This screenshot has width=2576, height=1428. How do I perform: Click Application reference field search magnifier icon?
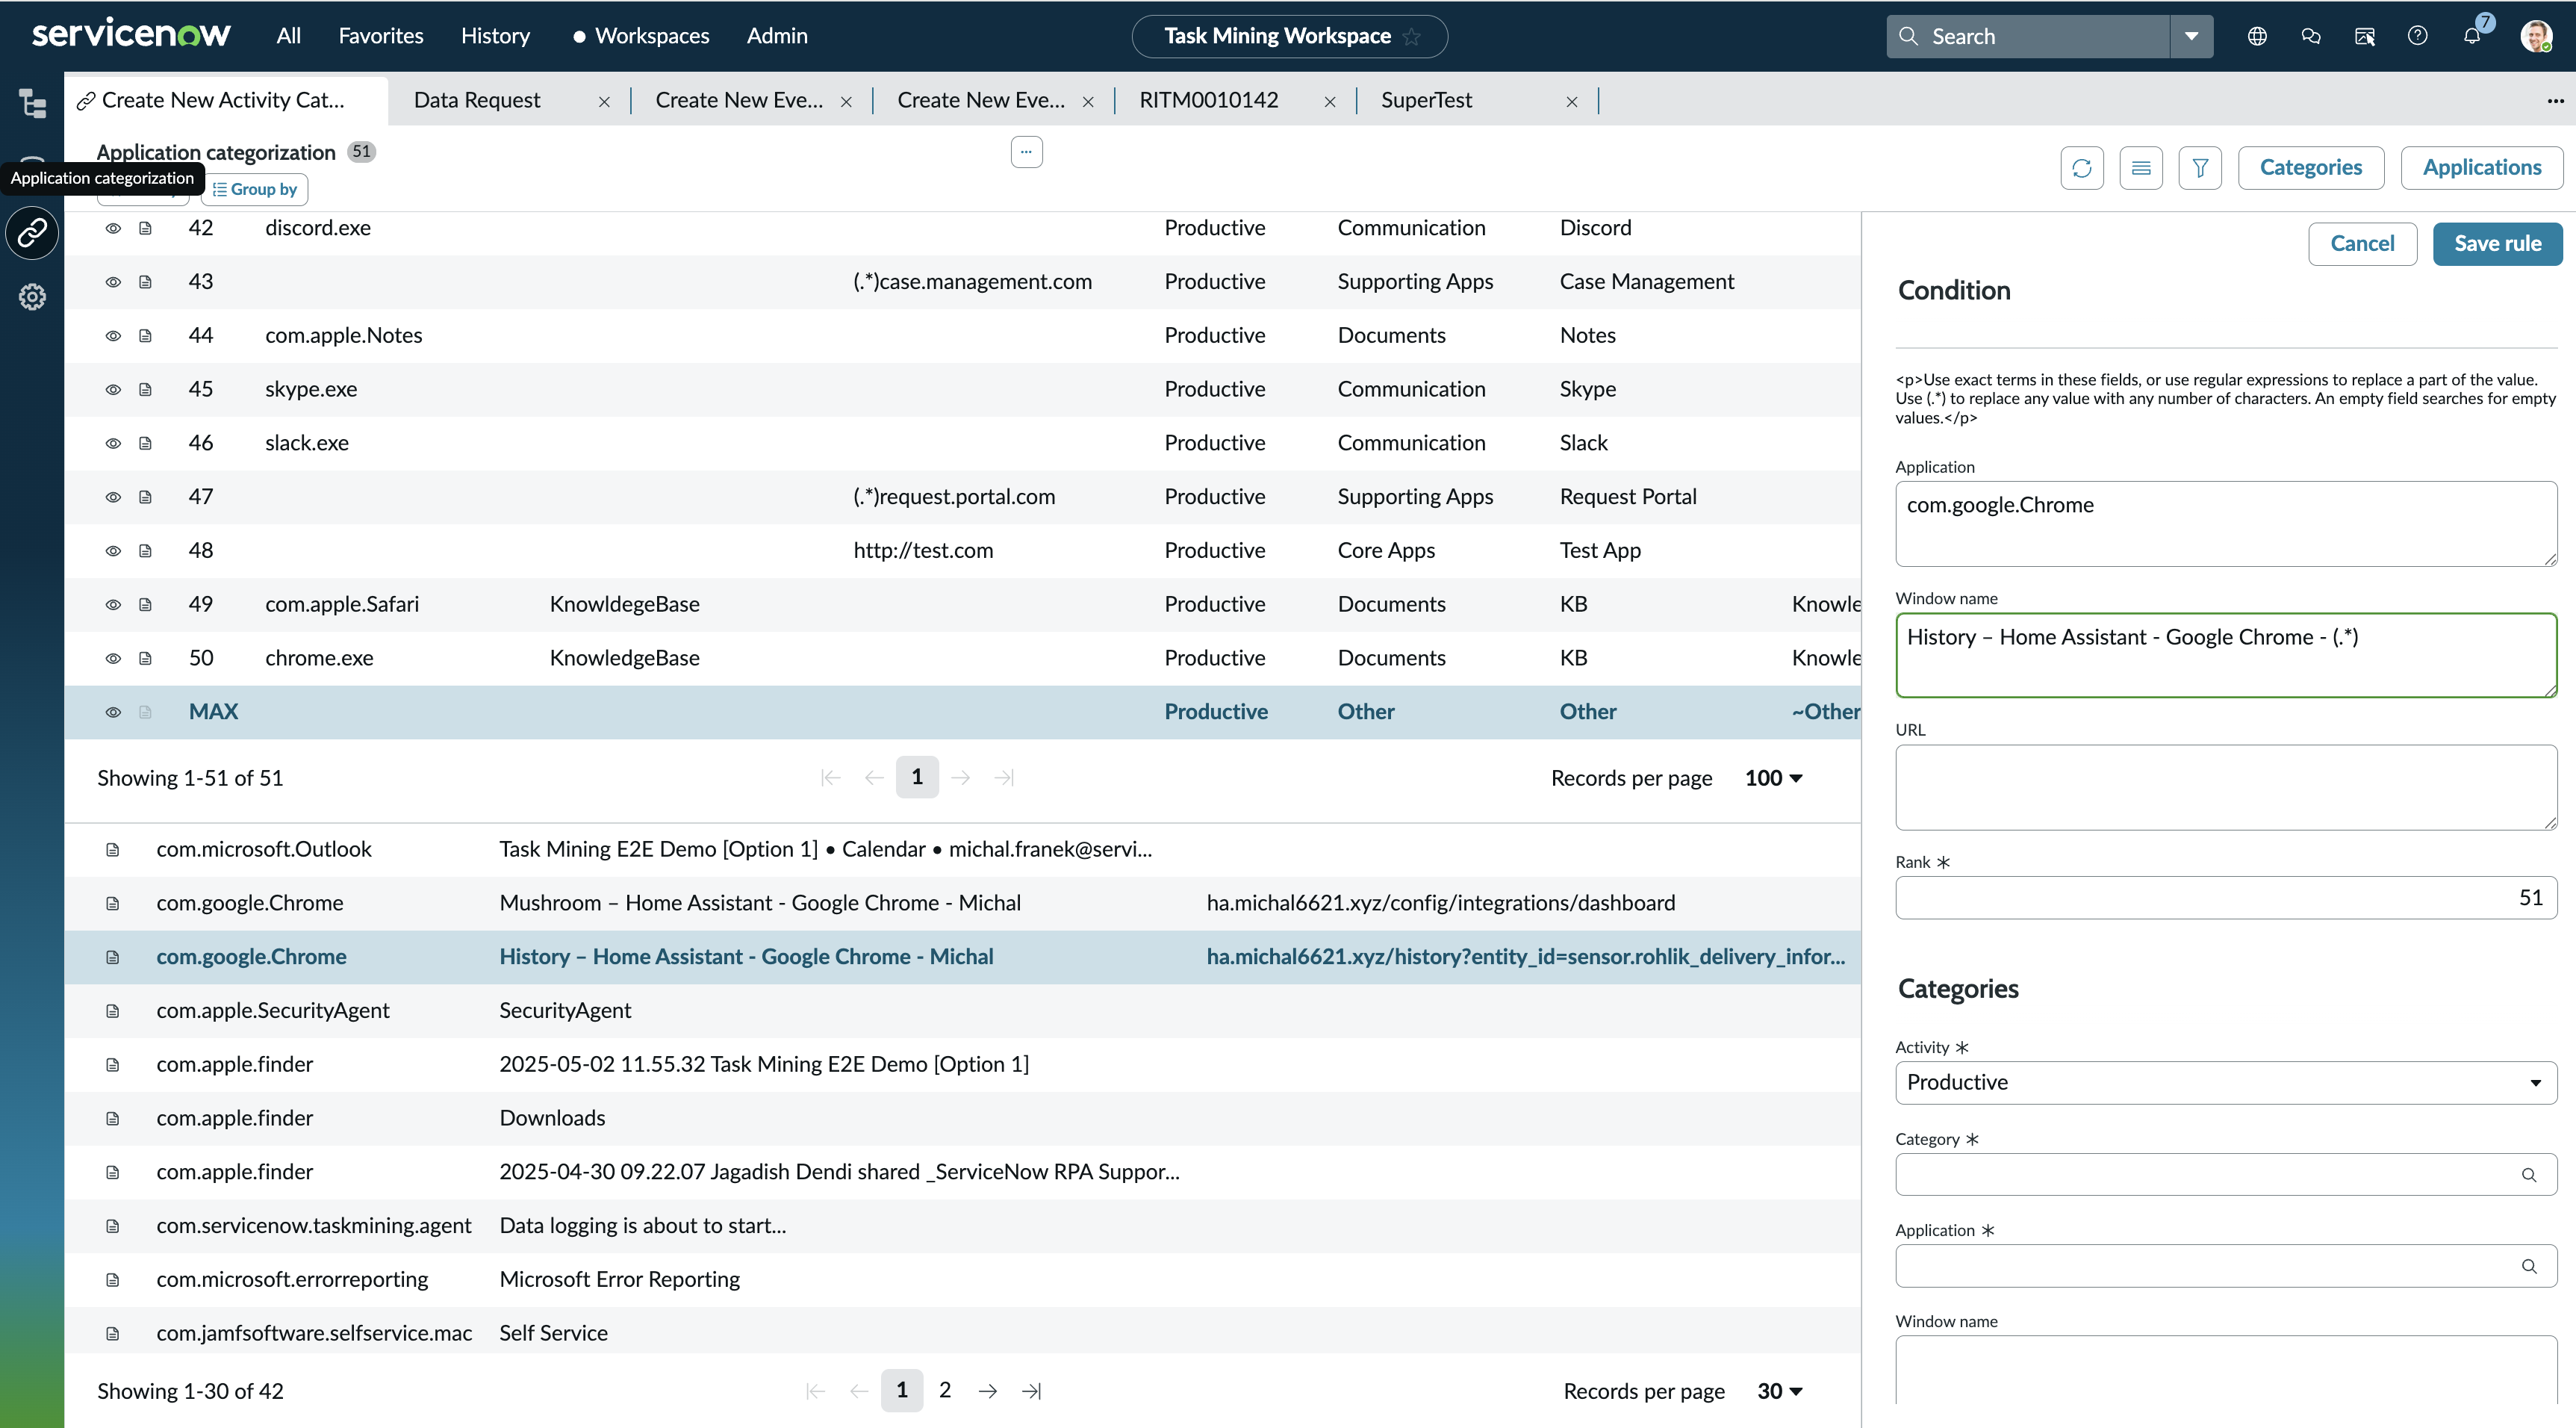2529,1266
